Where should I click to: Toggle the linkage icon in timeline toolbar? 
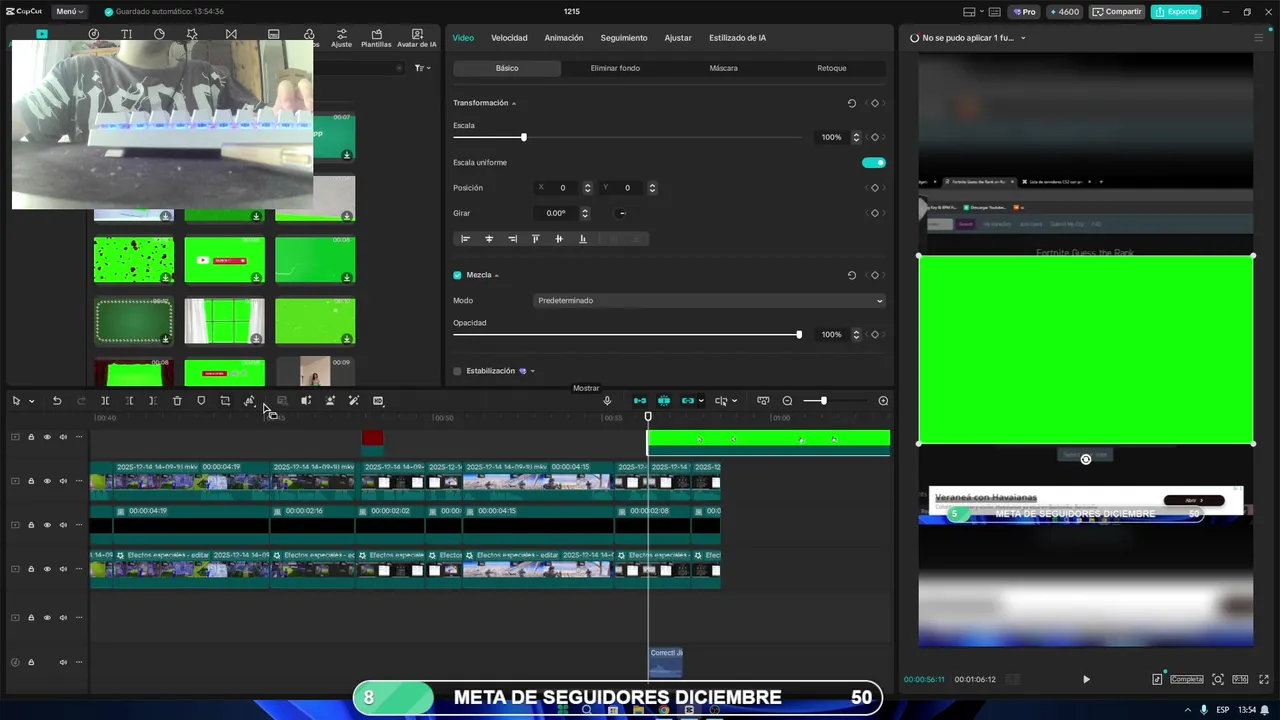(688, 401)
